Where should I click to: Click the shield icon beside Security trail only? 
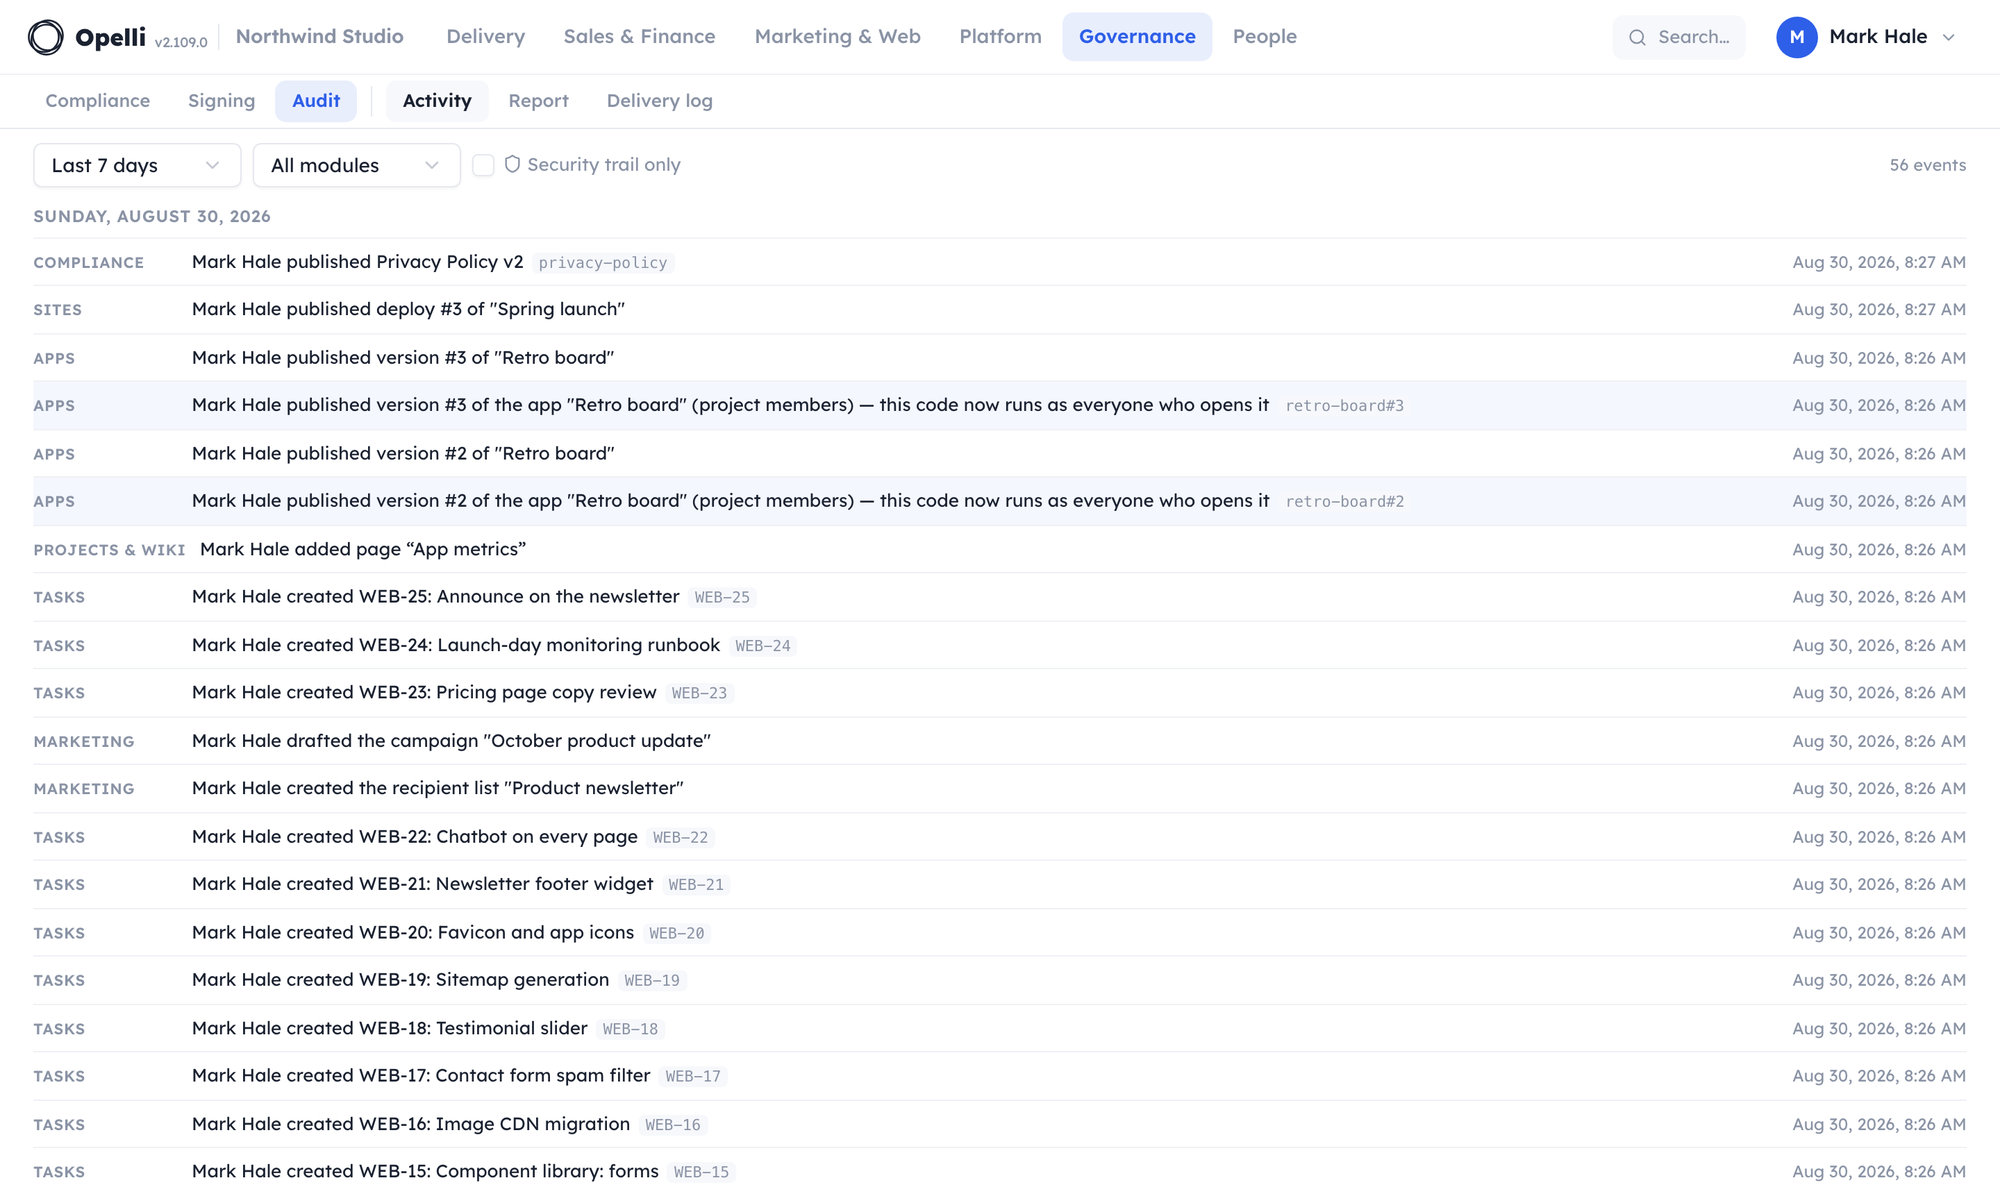512,164
